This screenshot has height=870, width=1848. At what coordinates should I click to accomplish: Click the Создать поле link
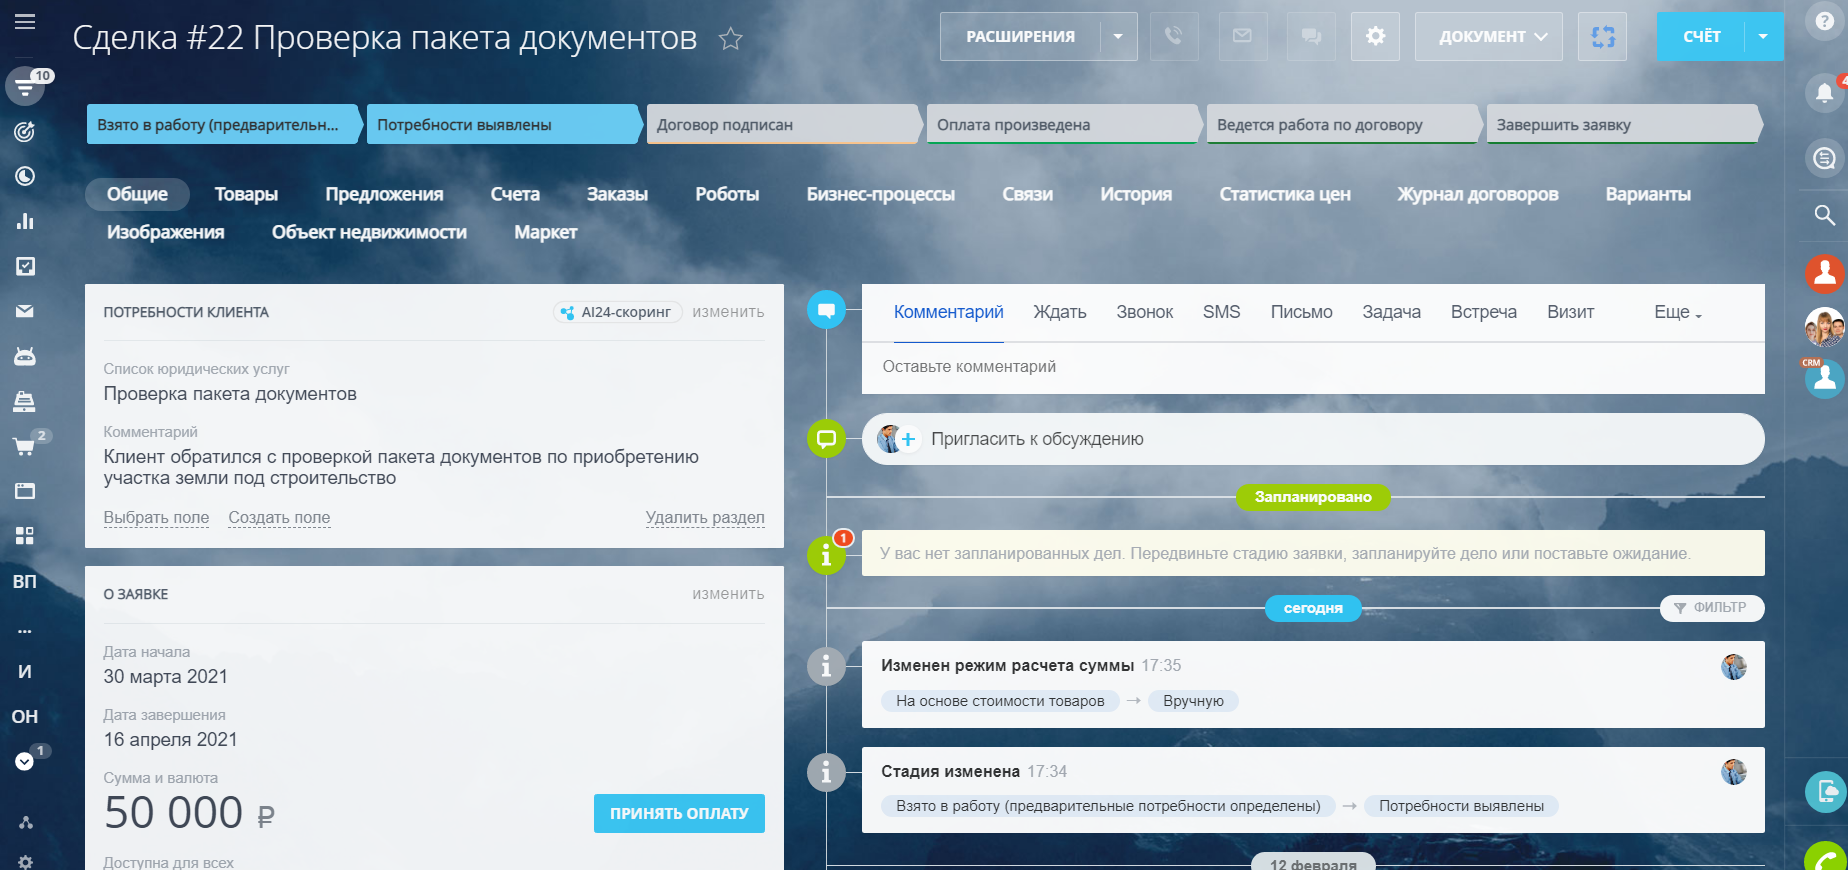279,517
